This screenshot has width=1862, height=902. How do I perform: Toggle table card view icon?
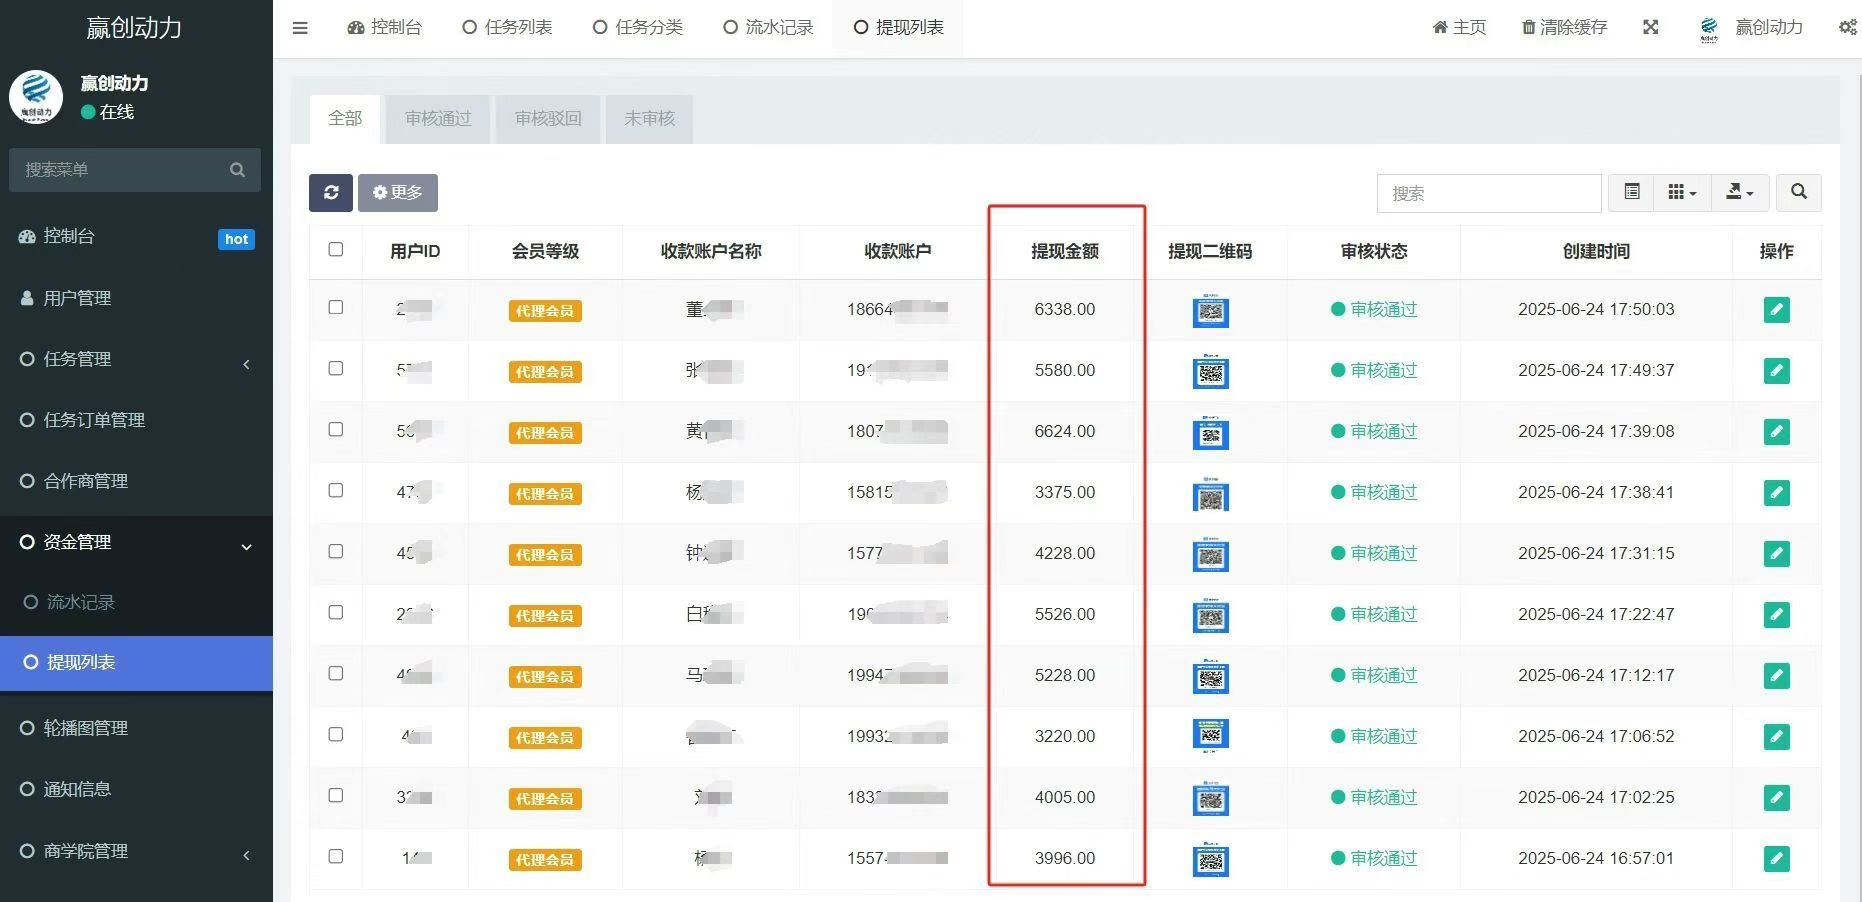pyautogui.click(x=1632, y=192)
